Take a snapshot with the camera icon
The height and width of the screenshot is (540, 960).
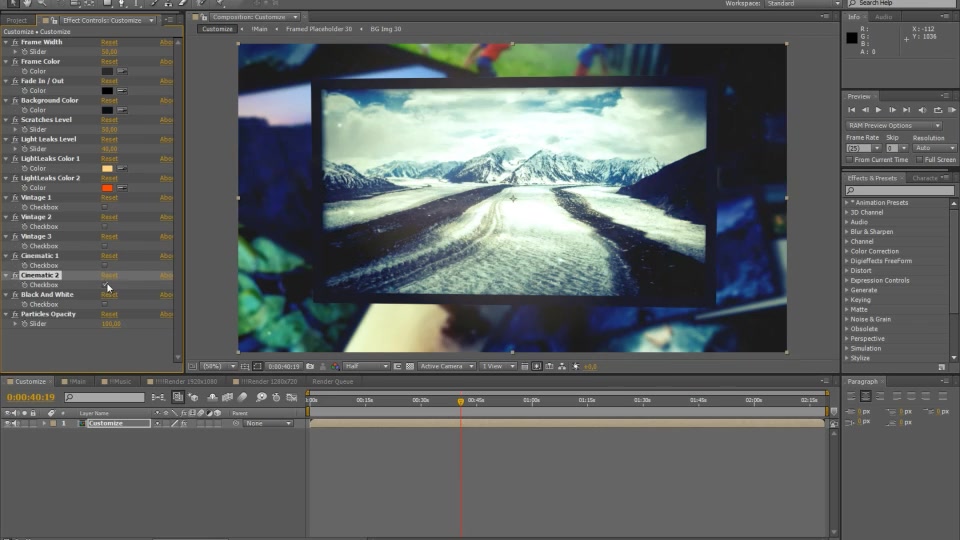coord(310,366)
